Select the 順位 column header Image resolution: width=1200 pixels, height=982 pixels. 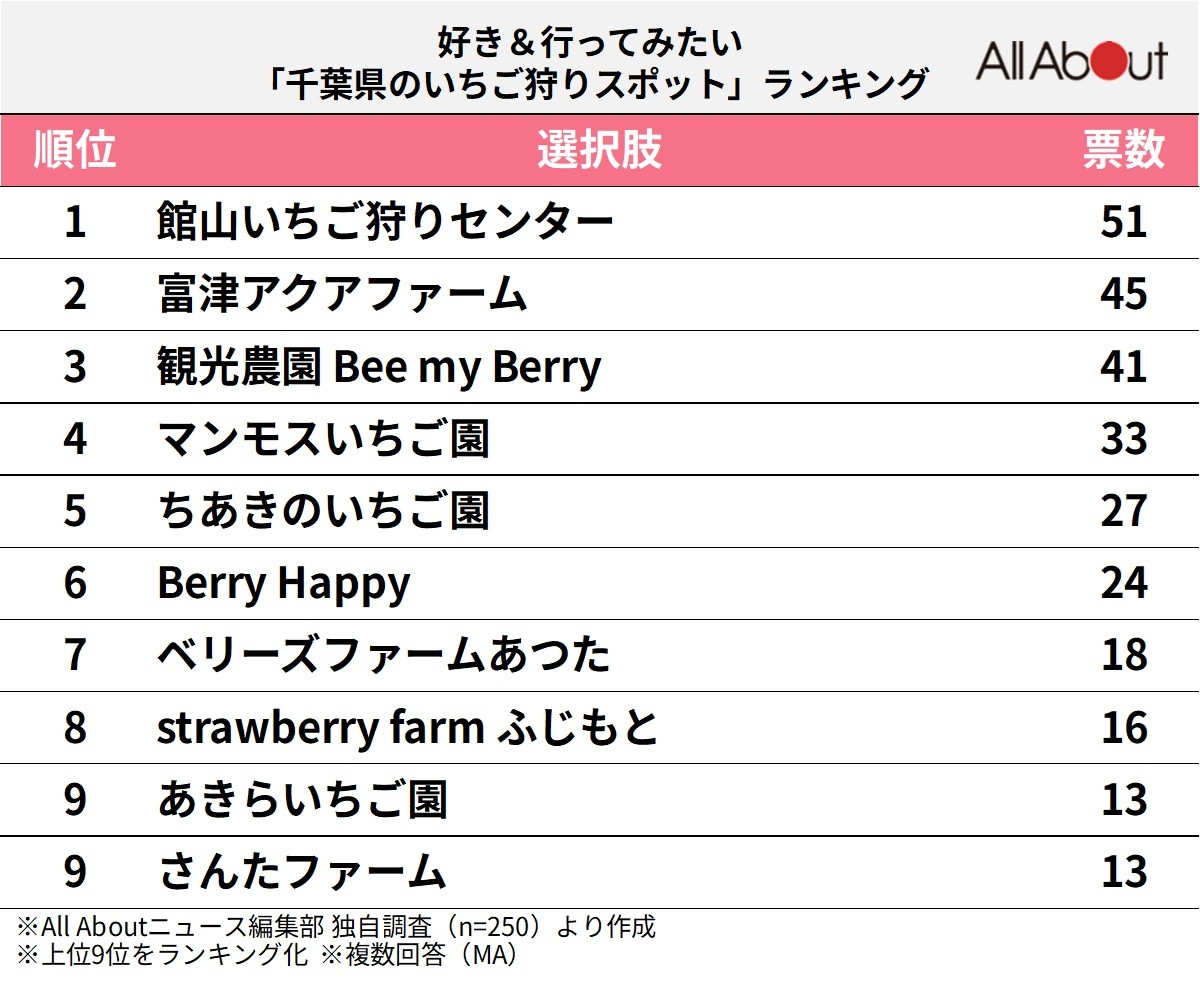pyautogui.click(x=75, y=150)
